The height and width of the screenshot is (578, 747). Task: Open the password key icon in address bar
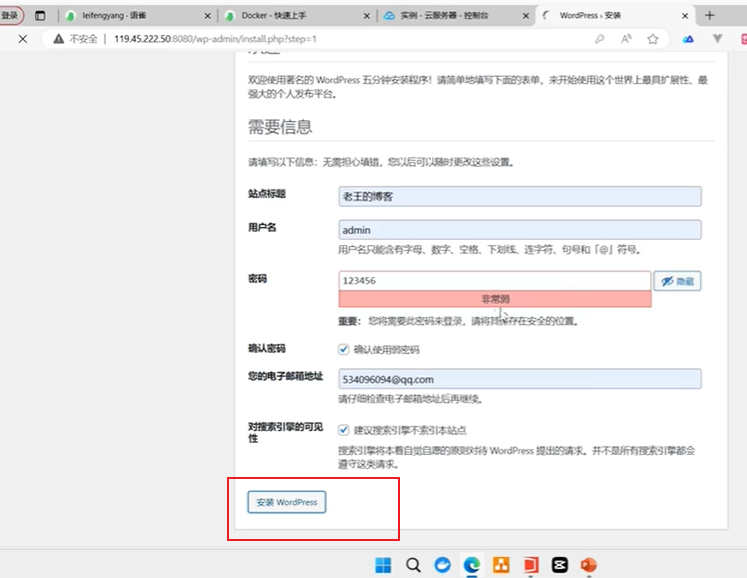(x=599, y=39)
